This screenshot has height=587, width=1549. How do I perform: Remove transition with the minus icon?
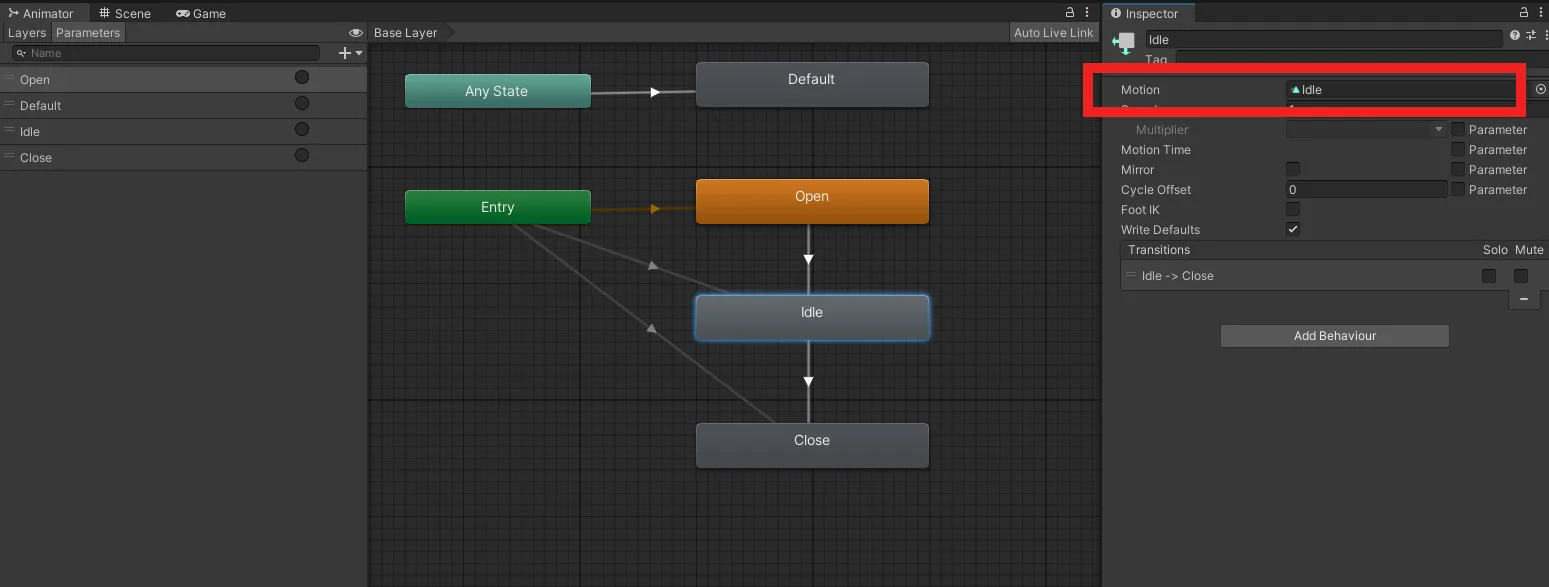point(1524,299)
